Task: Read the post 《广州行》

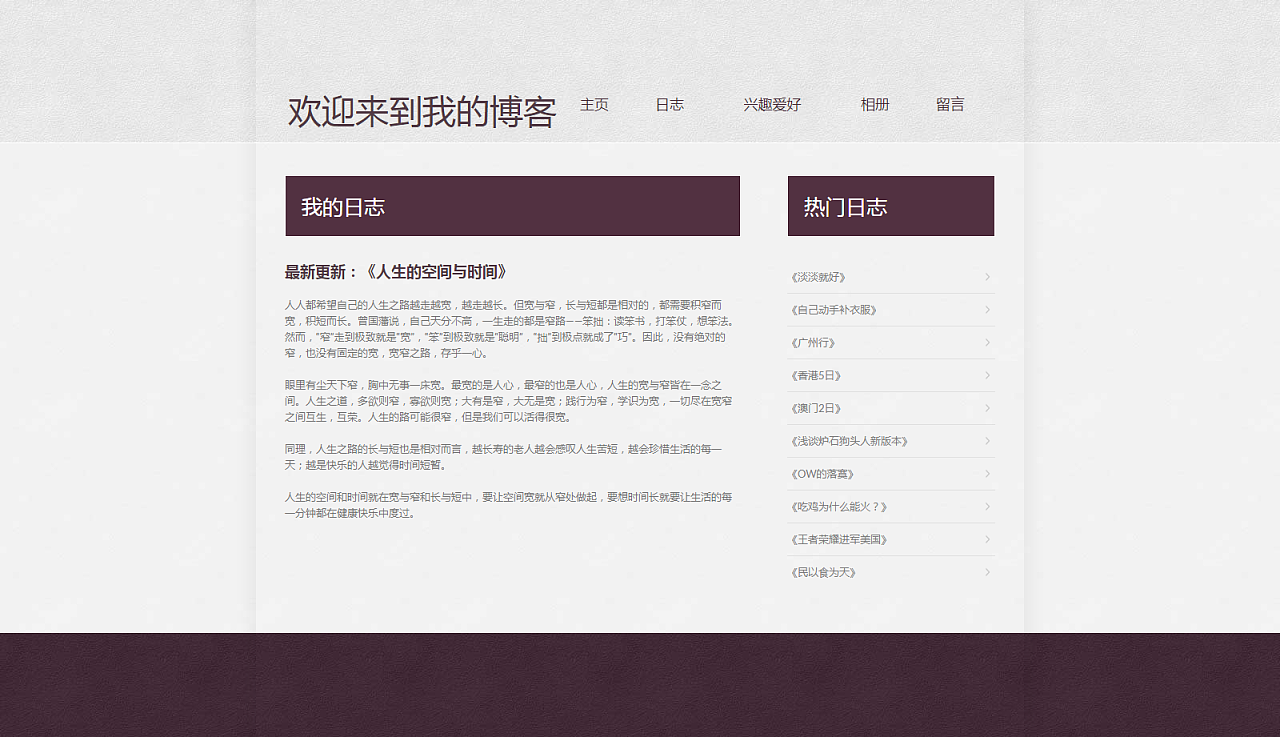Action: tap(812, 343)
